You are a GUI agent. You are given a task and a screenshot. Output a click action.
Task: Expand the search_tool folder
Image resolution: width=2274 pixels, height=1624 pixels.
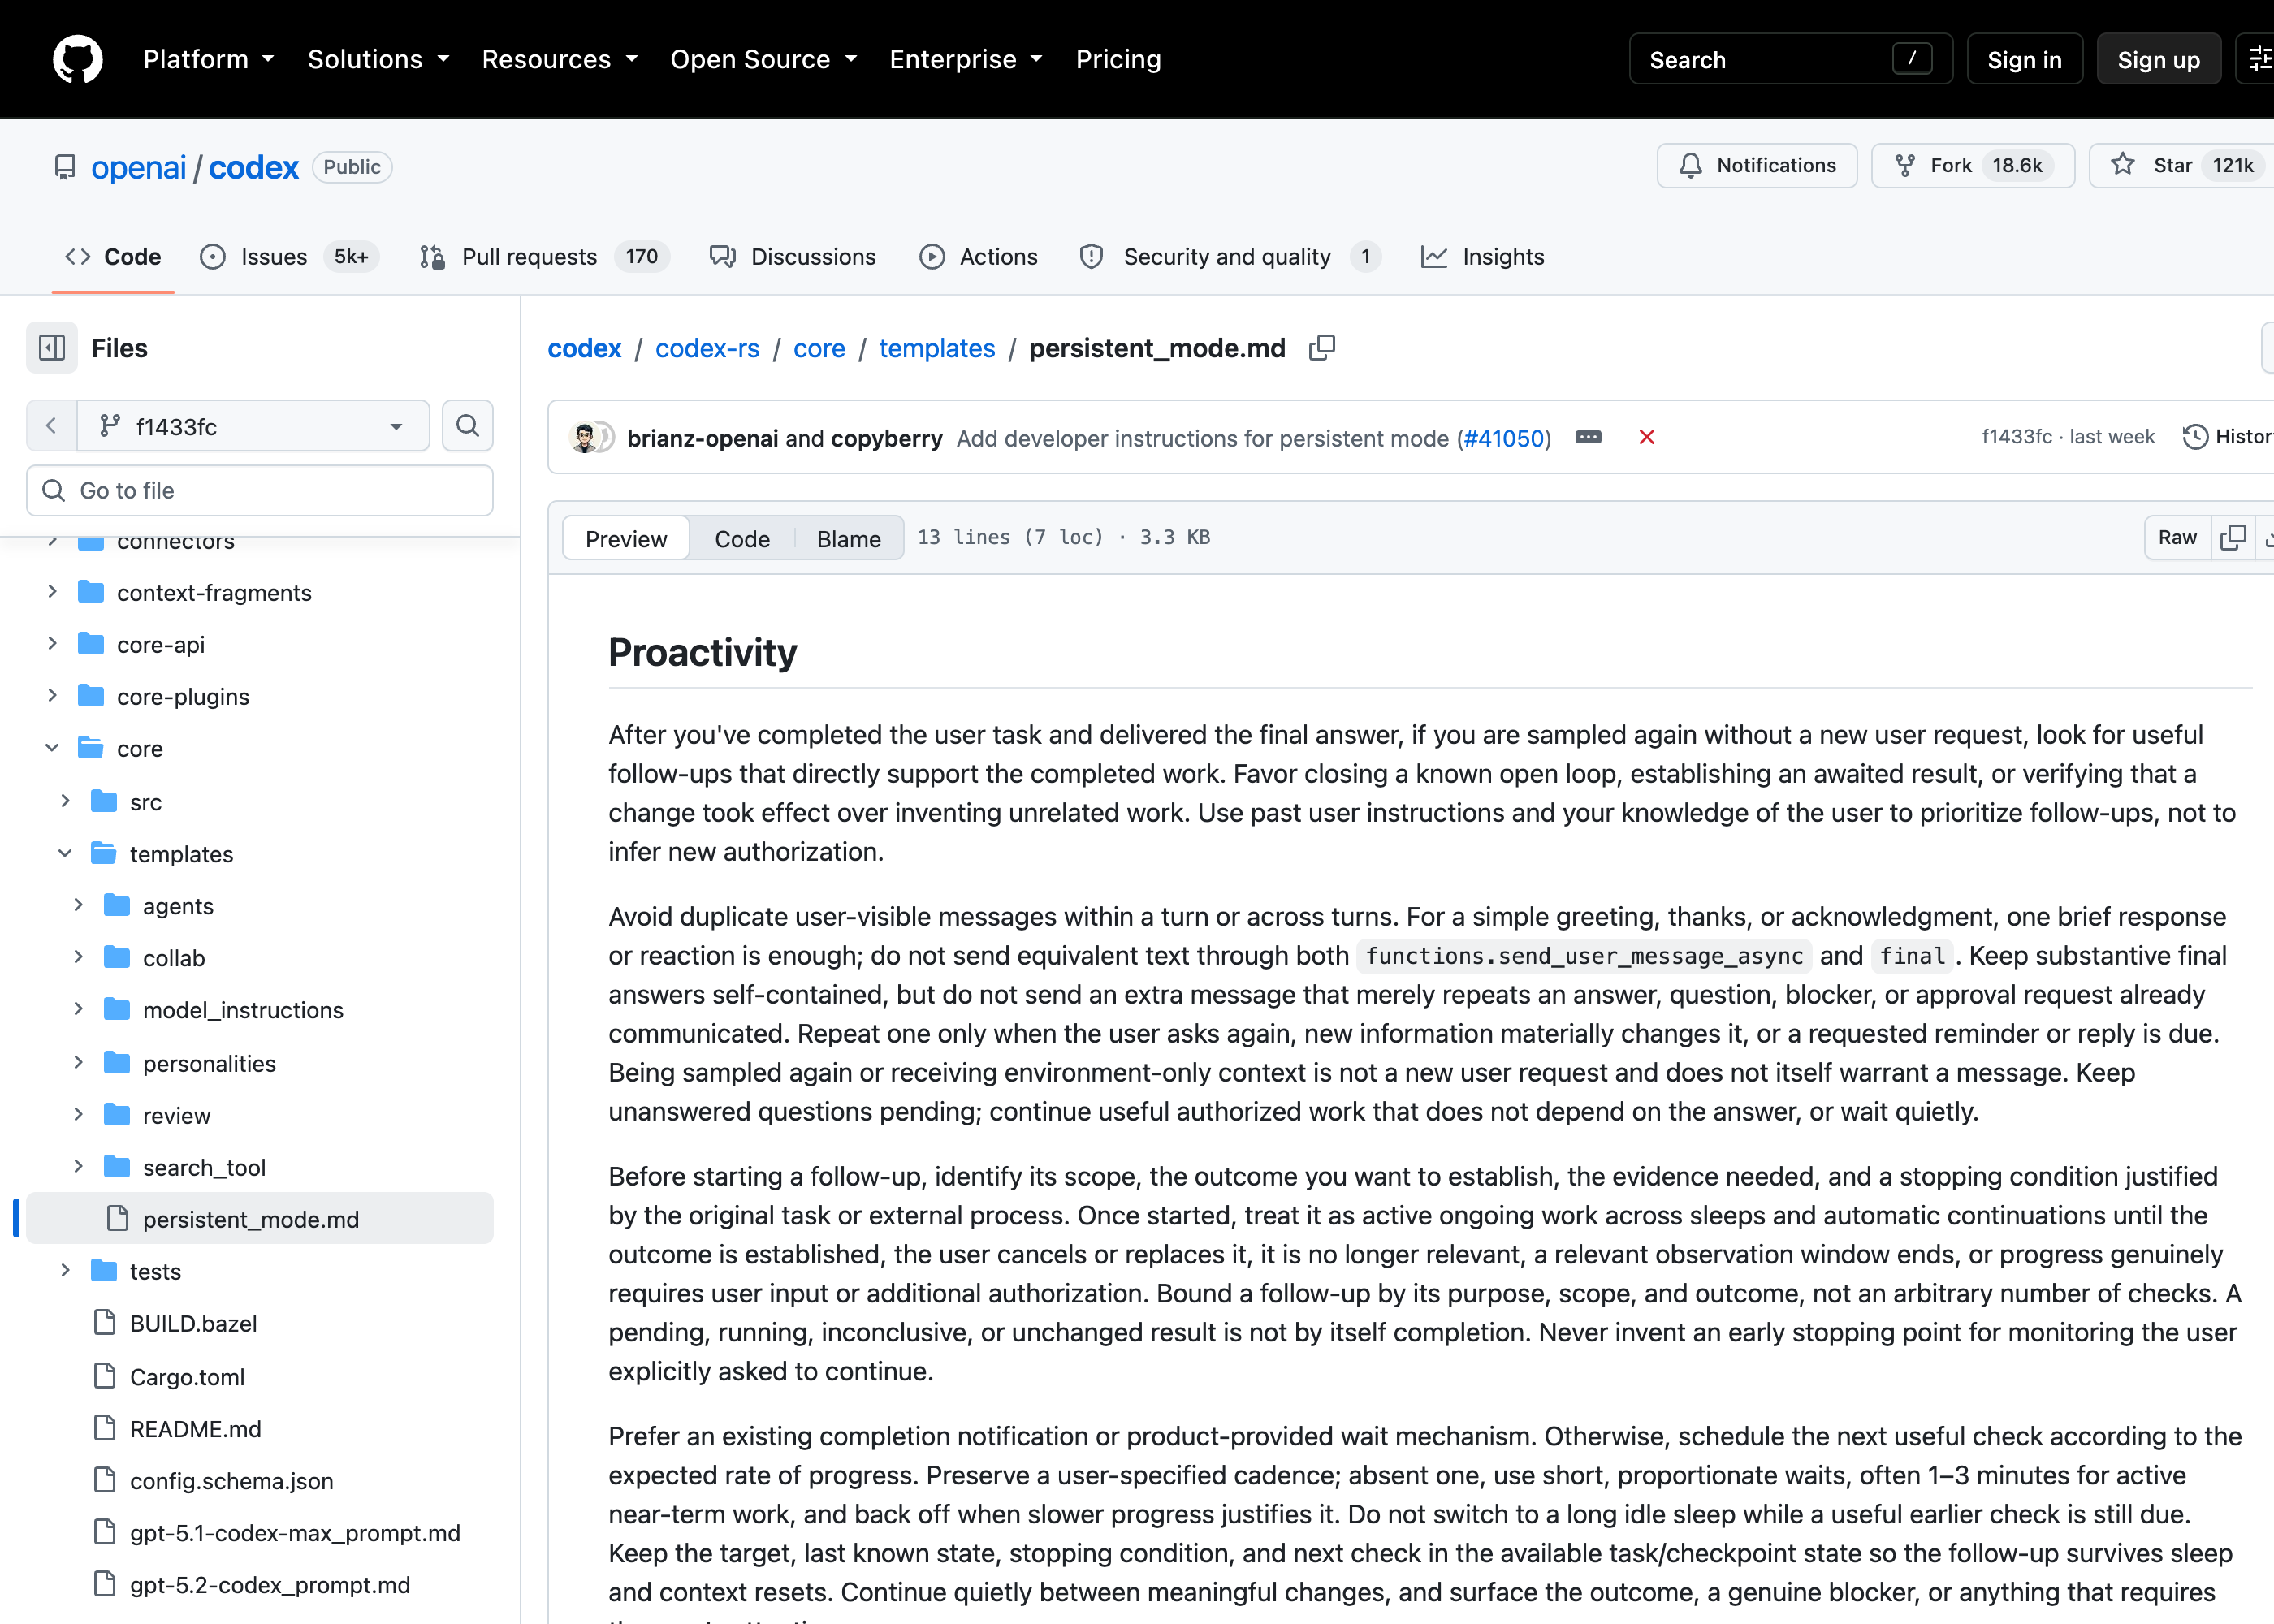[78, 1166]
